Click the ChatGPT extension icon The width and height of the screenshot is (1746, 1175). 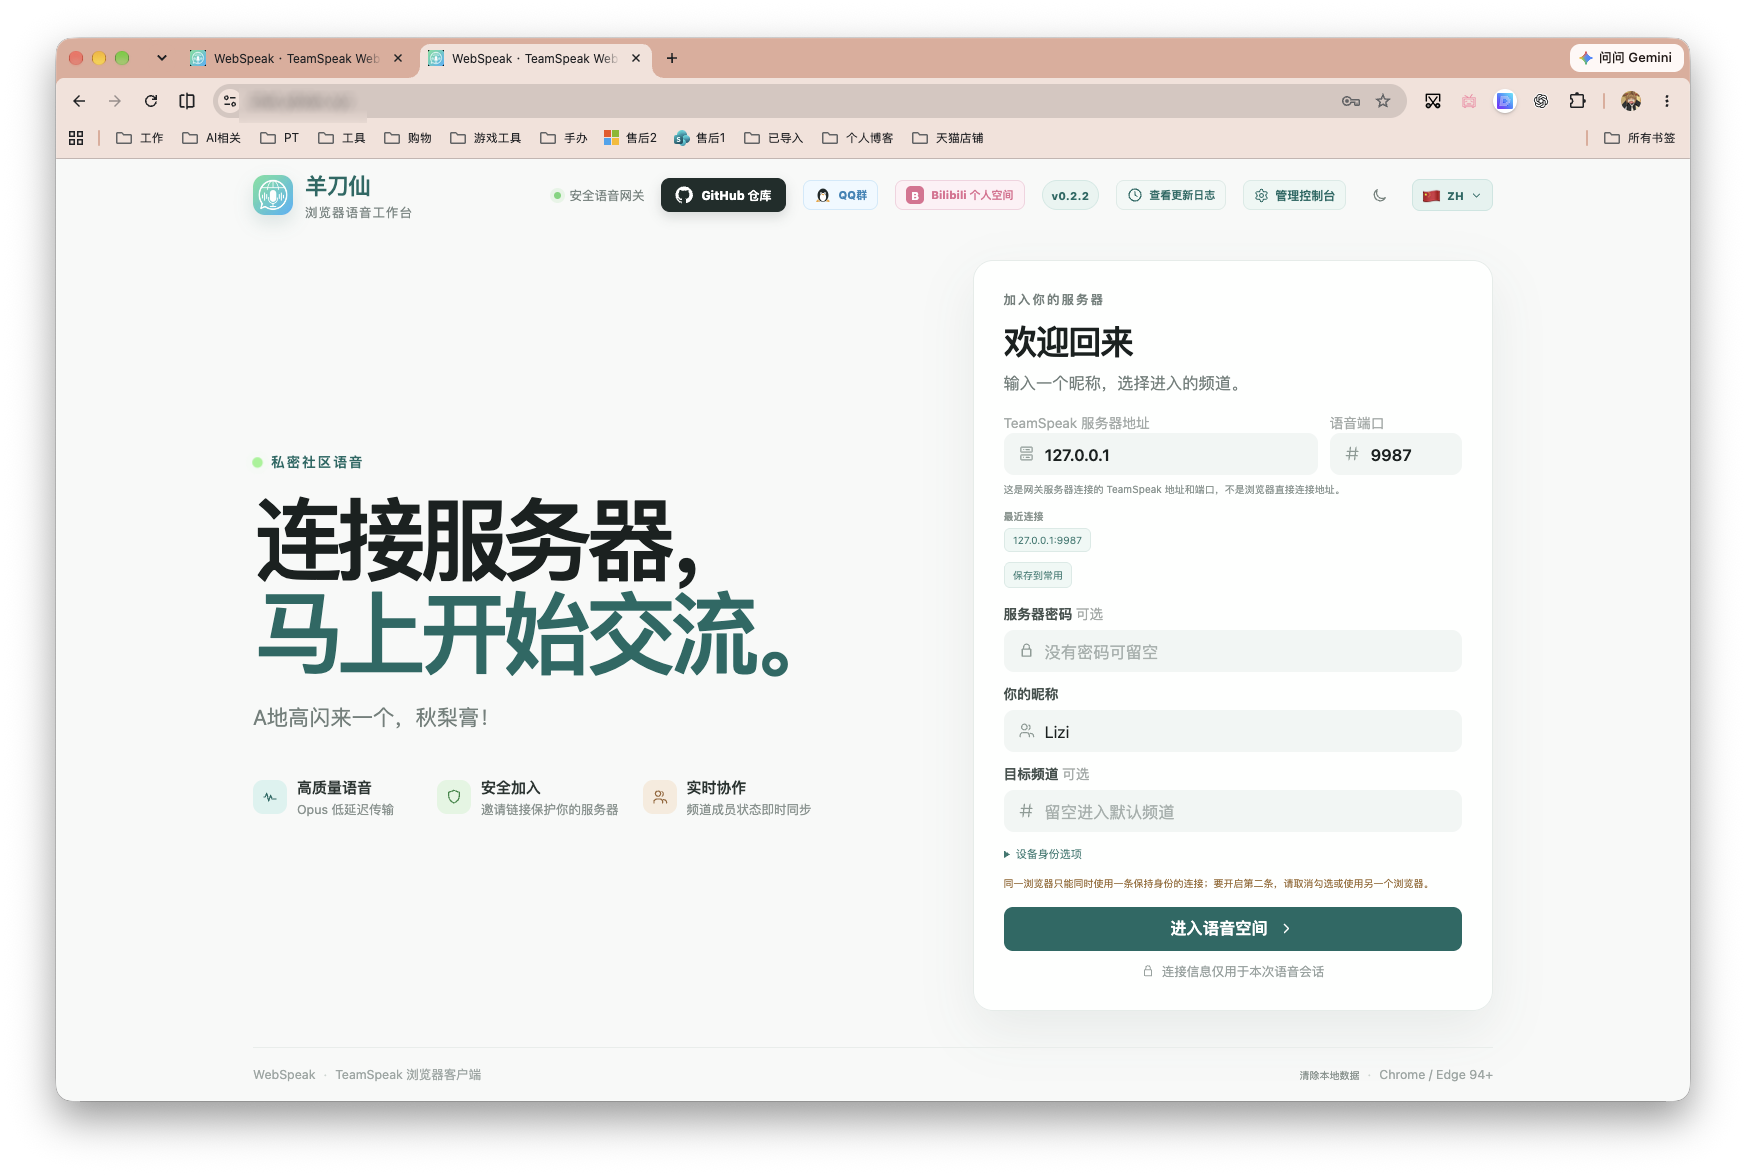pos(1541,101)
